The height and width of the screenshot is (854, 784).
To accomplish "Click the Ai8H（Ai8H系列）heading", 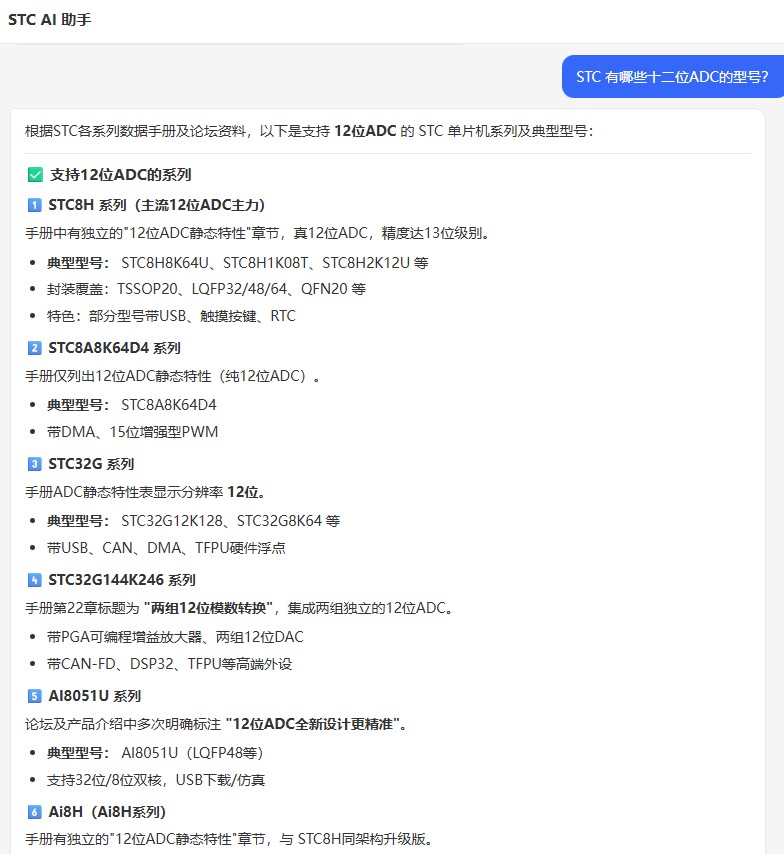I will tap(107, 812).
